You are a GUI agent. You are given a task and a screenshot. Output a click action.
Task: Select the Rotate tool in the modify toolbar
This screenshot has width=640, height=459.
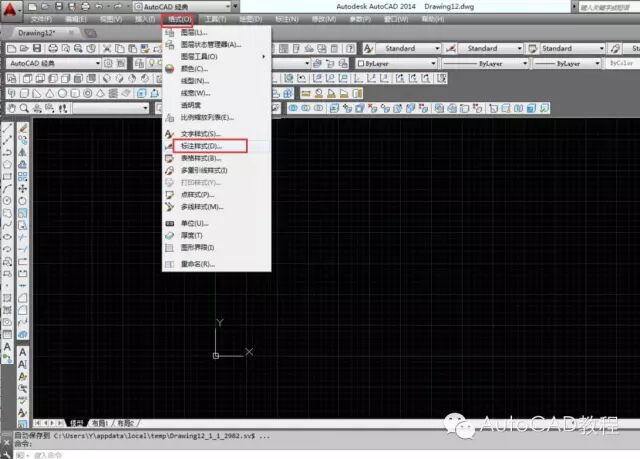[x=23, y=201]
